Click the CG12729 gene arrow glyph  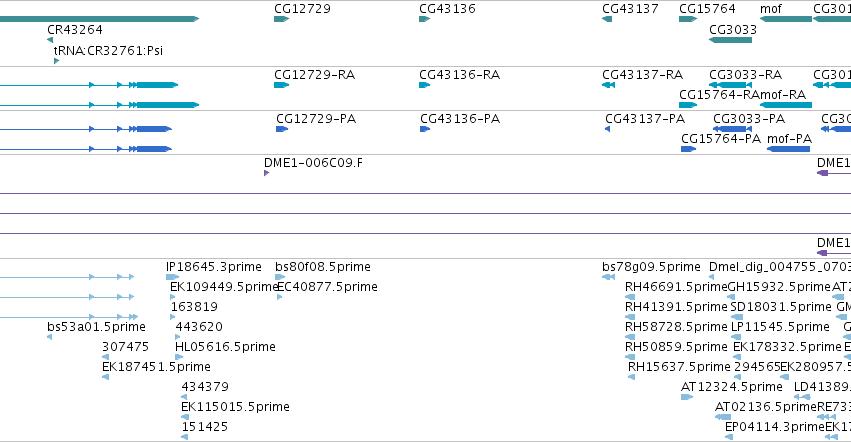(281, 19)
